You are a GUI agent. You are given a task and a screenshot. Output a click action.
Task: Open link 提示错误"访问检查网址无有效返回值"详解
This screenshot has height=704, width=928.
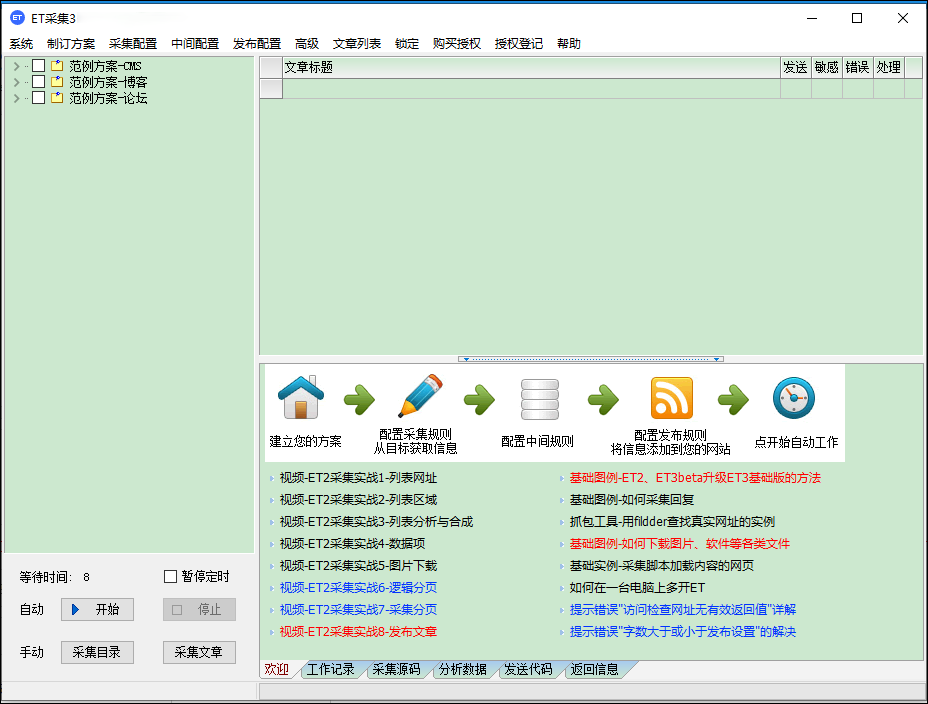682,609
